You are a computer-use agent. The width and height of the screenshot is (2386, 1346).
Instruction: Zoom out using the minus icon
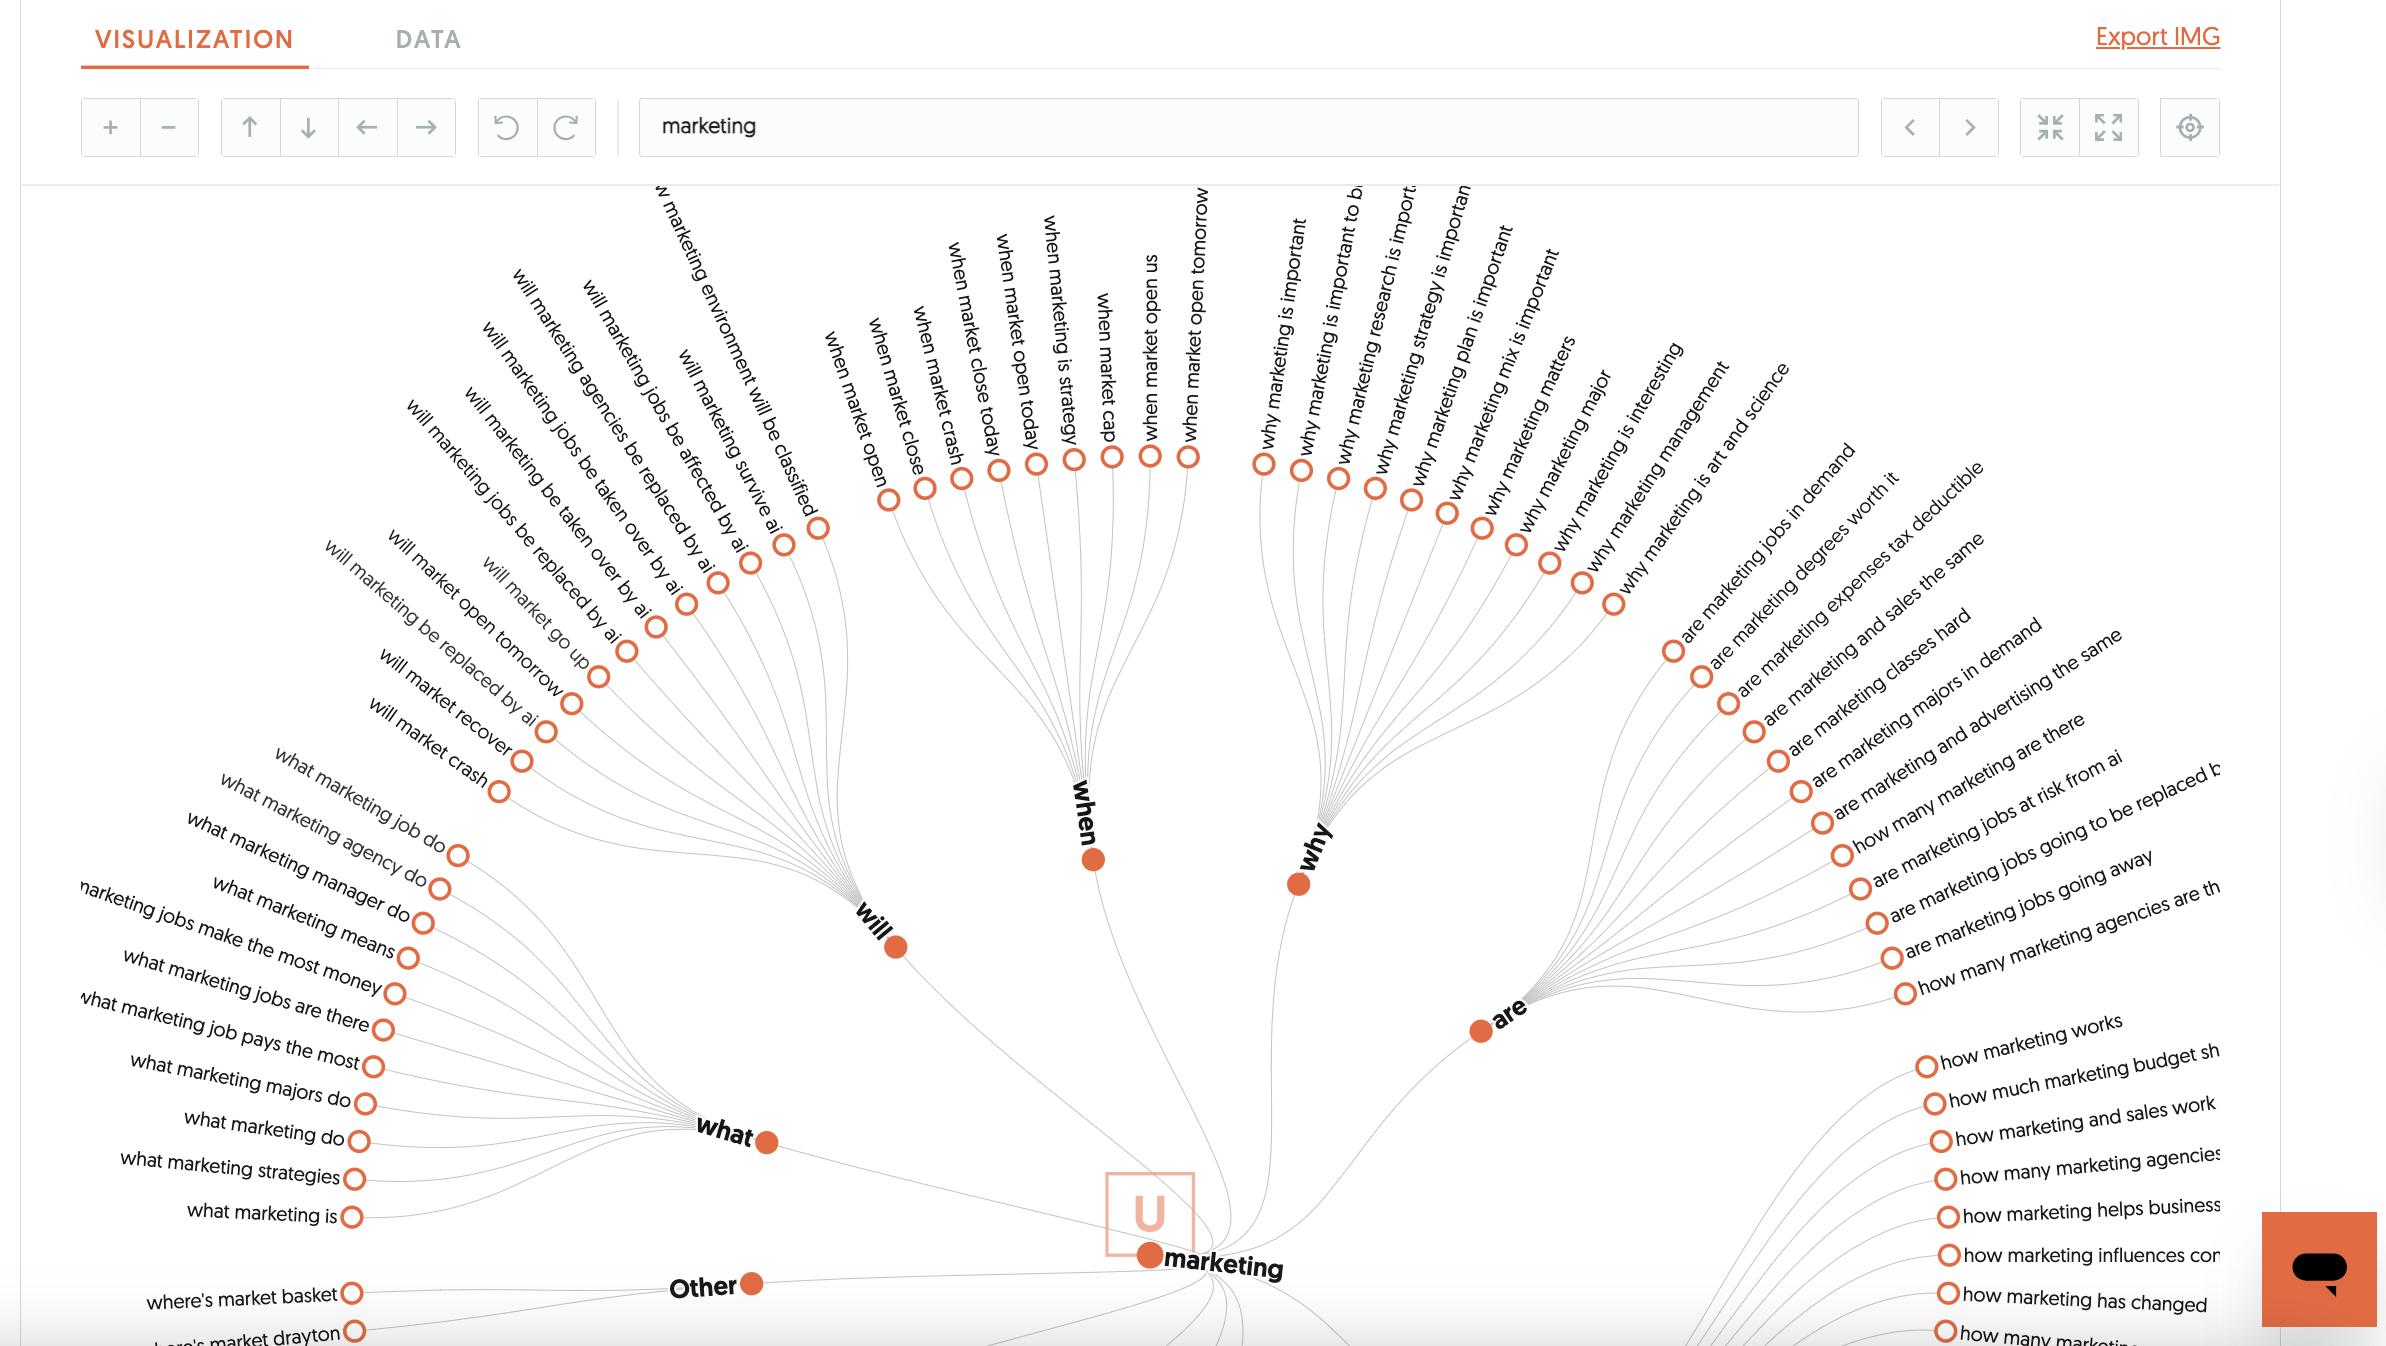point(169,127)
